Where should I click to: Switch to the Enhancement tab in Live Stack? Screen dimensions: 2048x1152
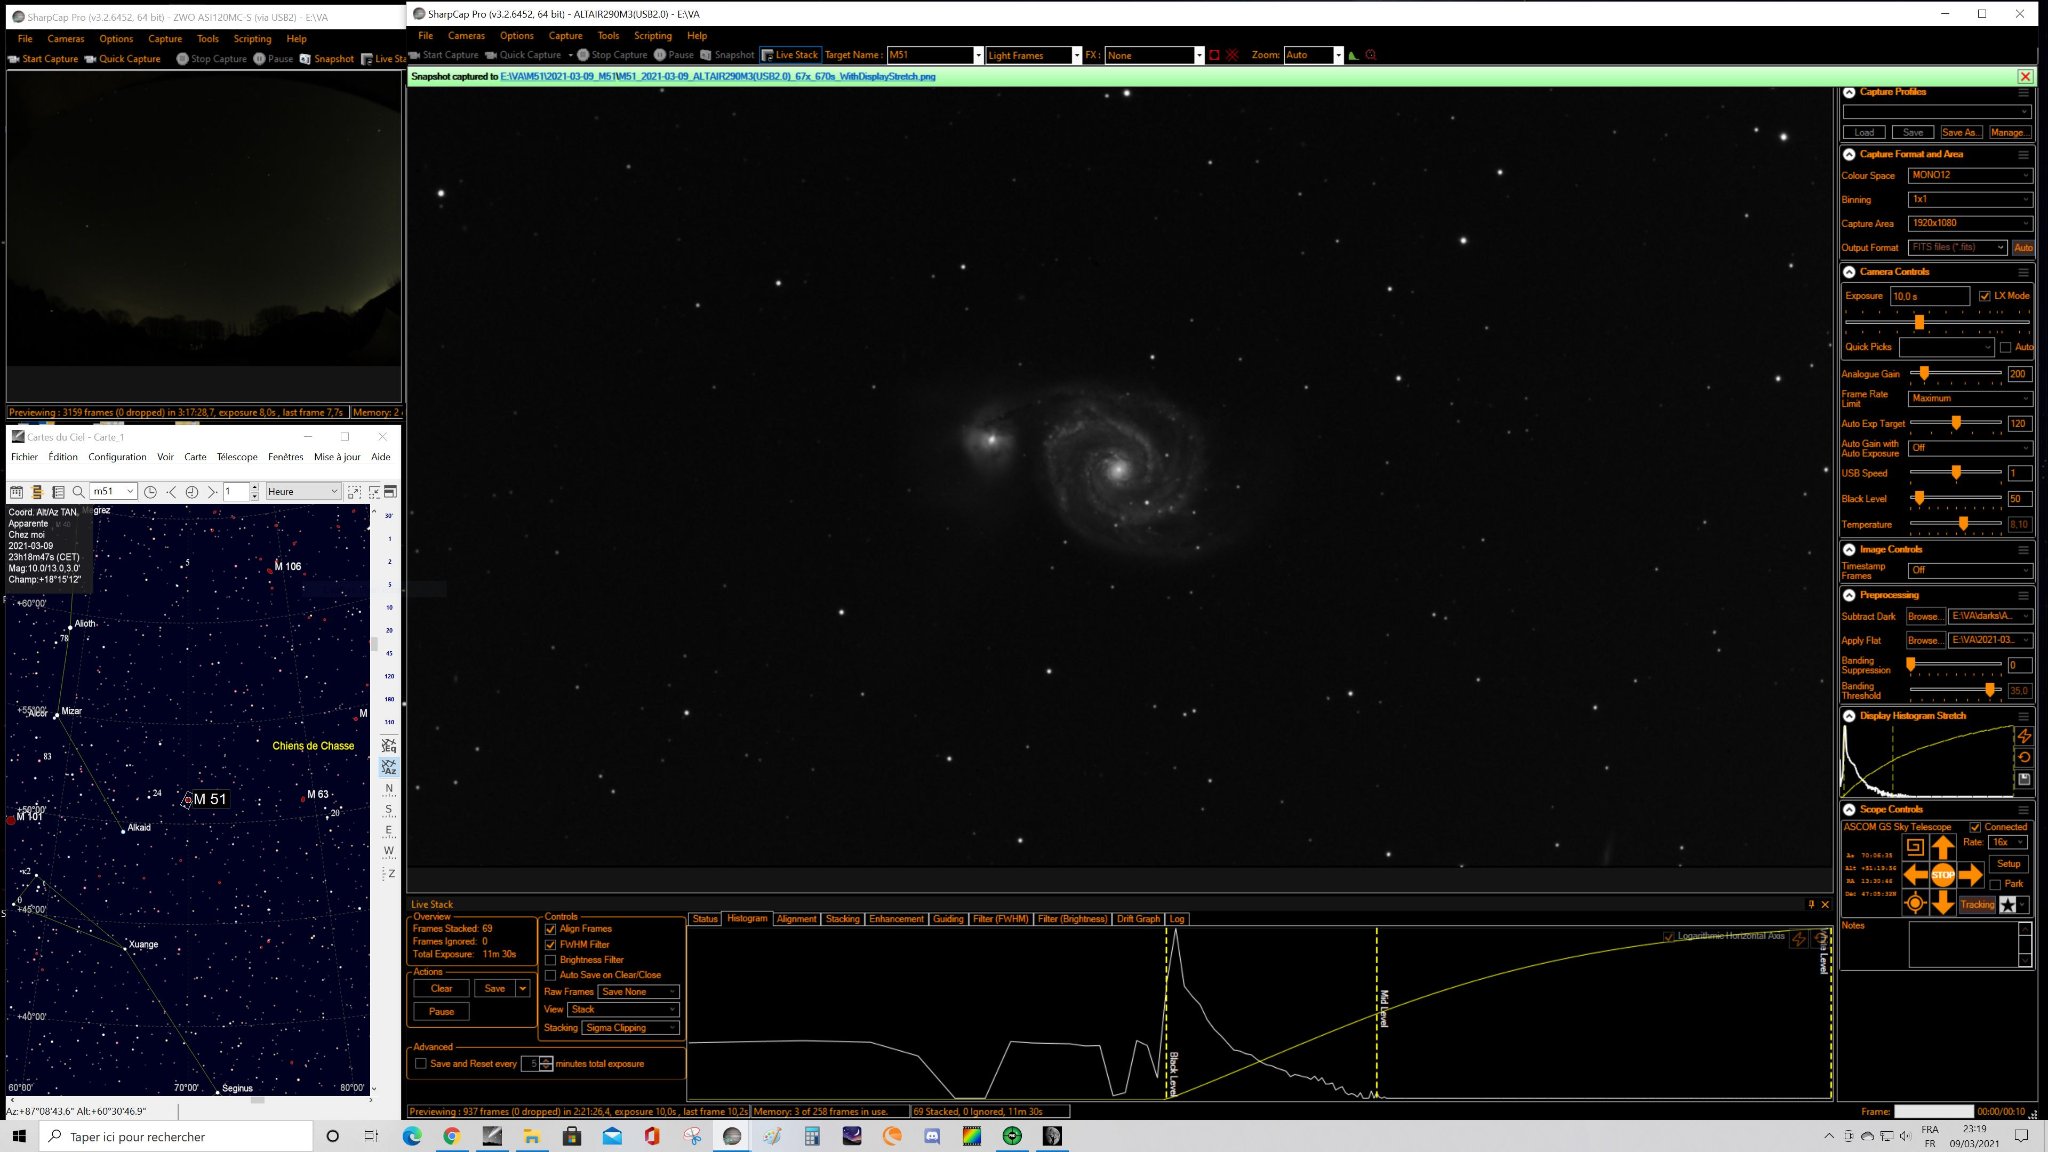pyautogui.click(x=896, y=919)
